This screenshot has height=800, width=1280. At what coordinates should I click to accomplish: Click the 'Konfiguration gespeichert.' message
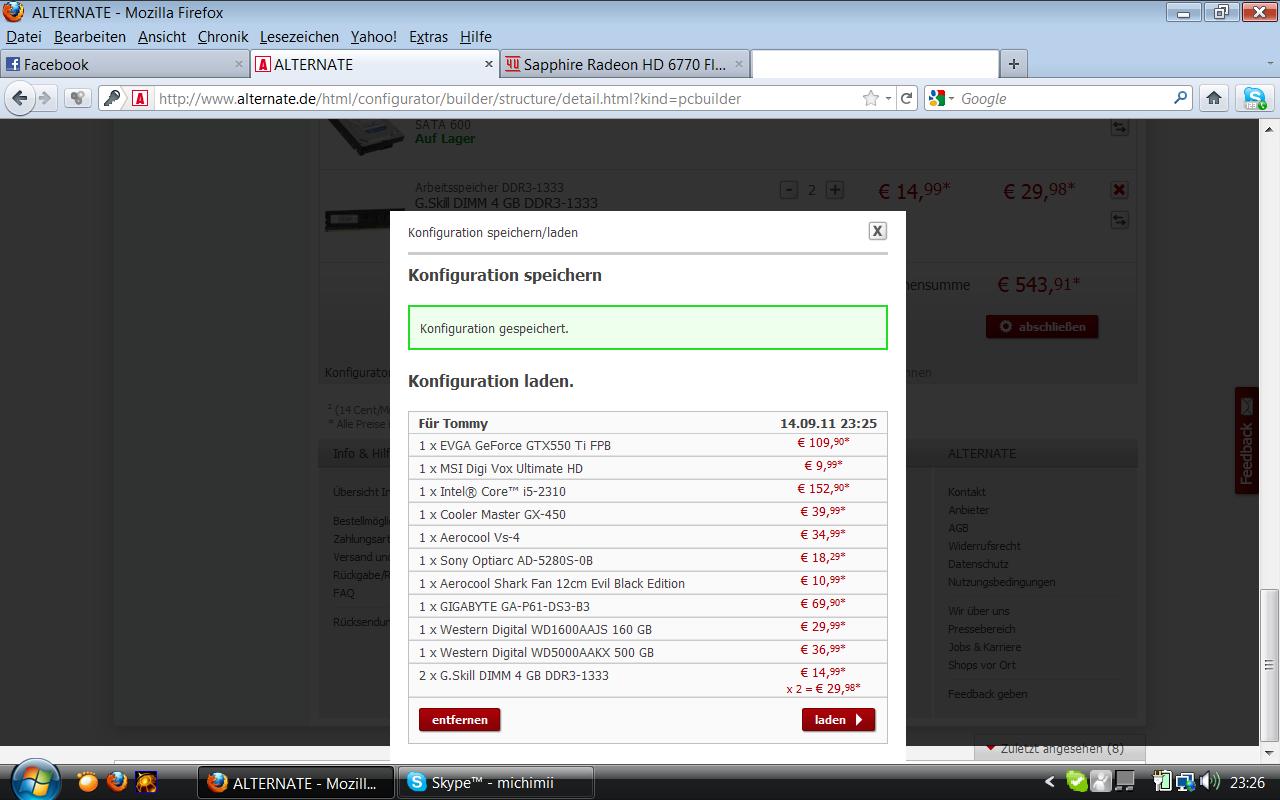648,328
